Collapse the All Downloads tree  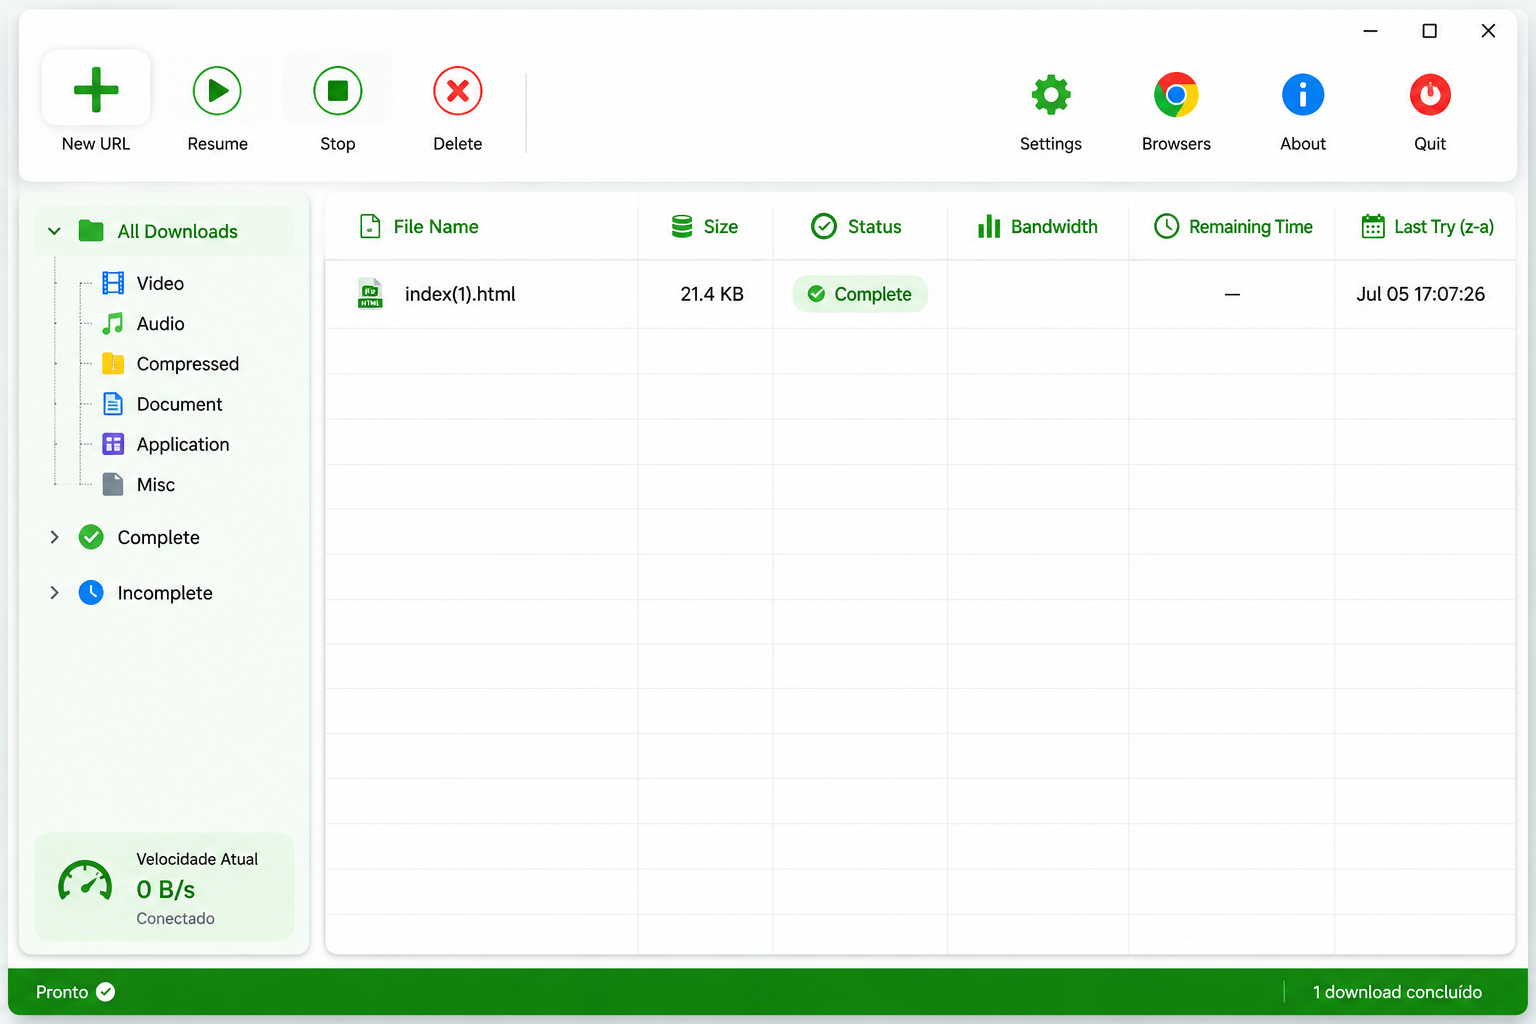[54, 231]
